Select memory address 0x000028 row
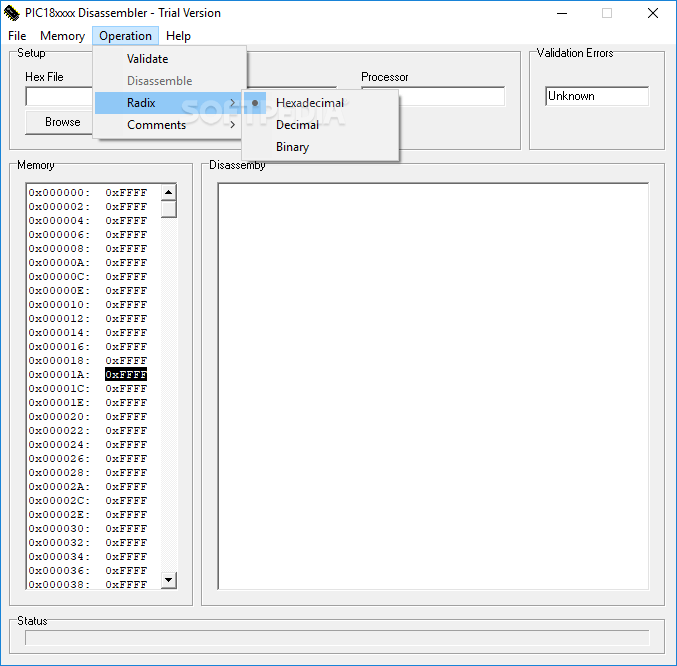 click(x=88, y=473)
